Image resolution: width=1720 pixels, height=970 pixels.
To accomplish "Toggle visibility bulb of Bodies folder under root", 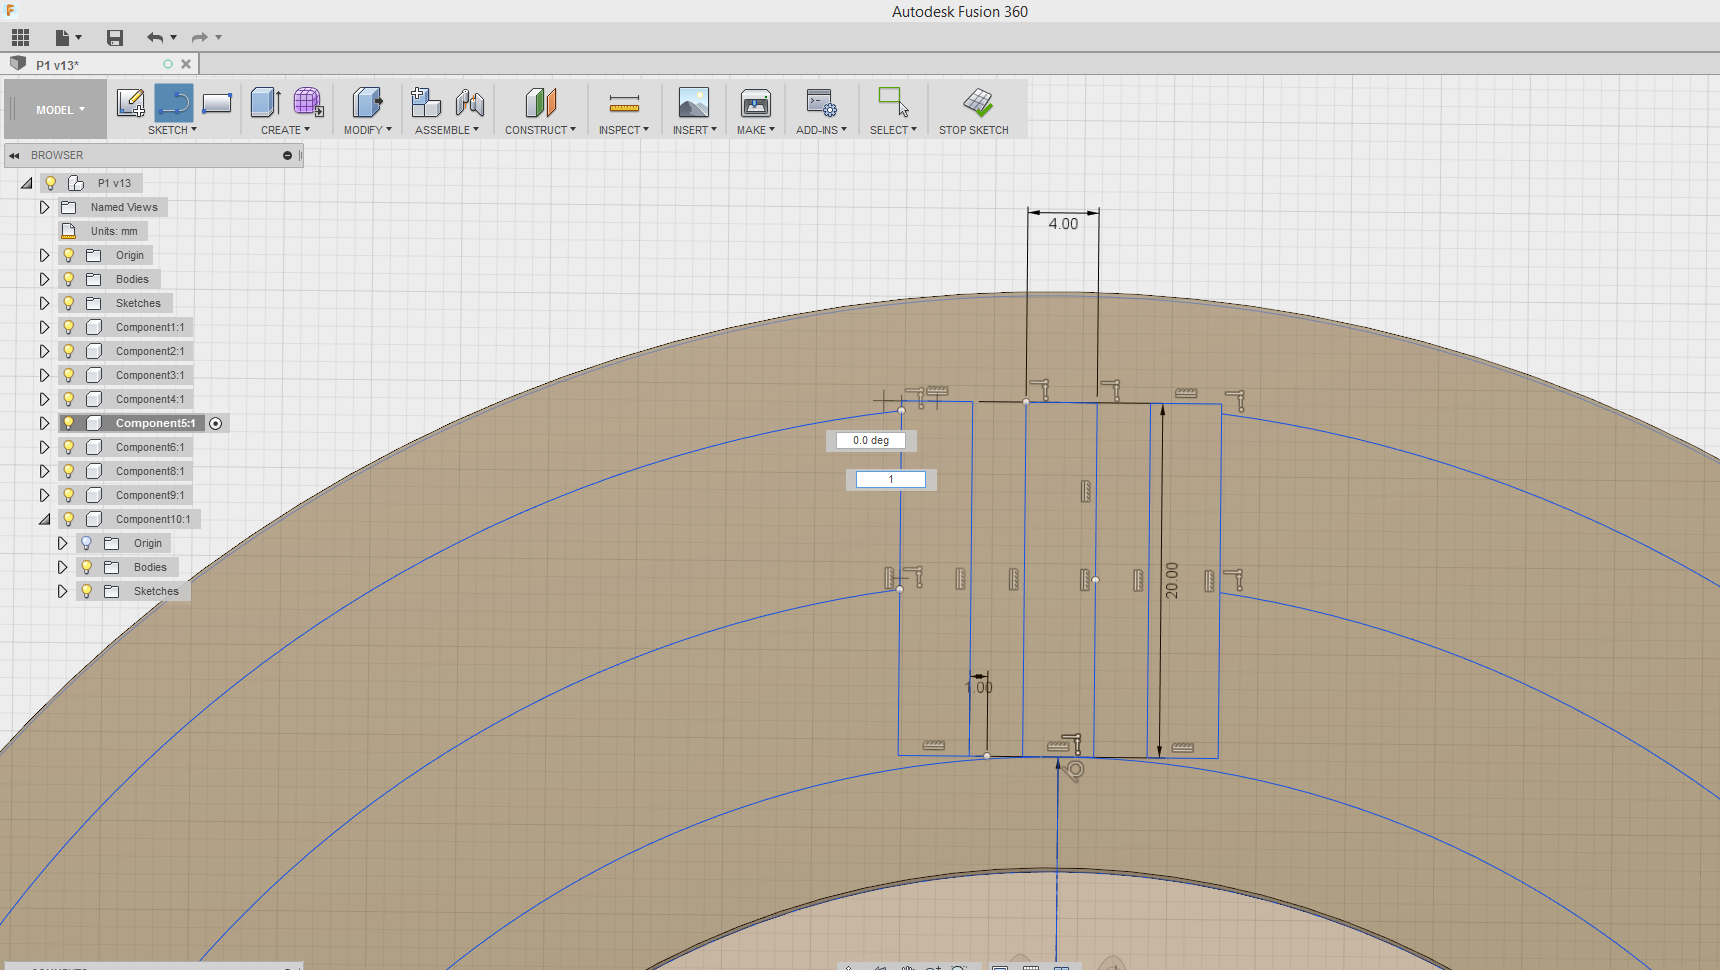I will click(x=69, y=279).
